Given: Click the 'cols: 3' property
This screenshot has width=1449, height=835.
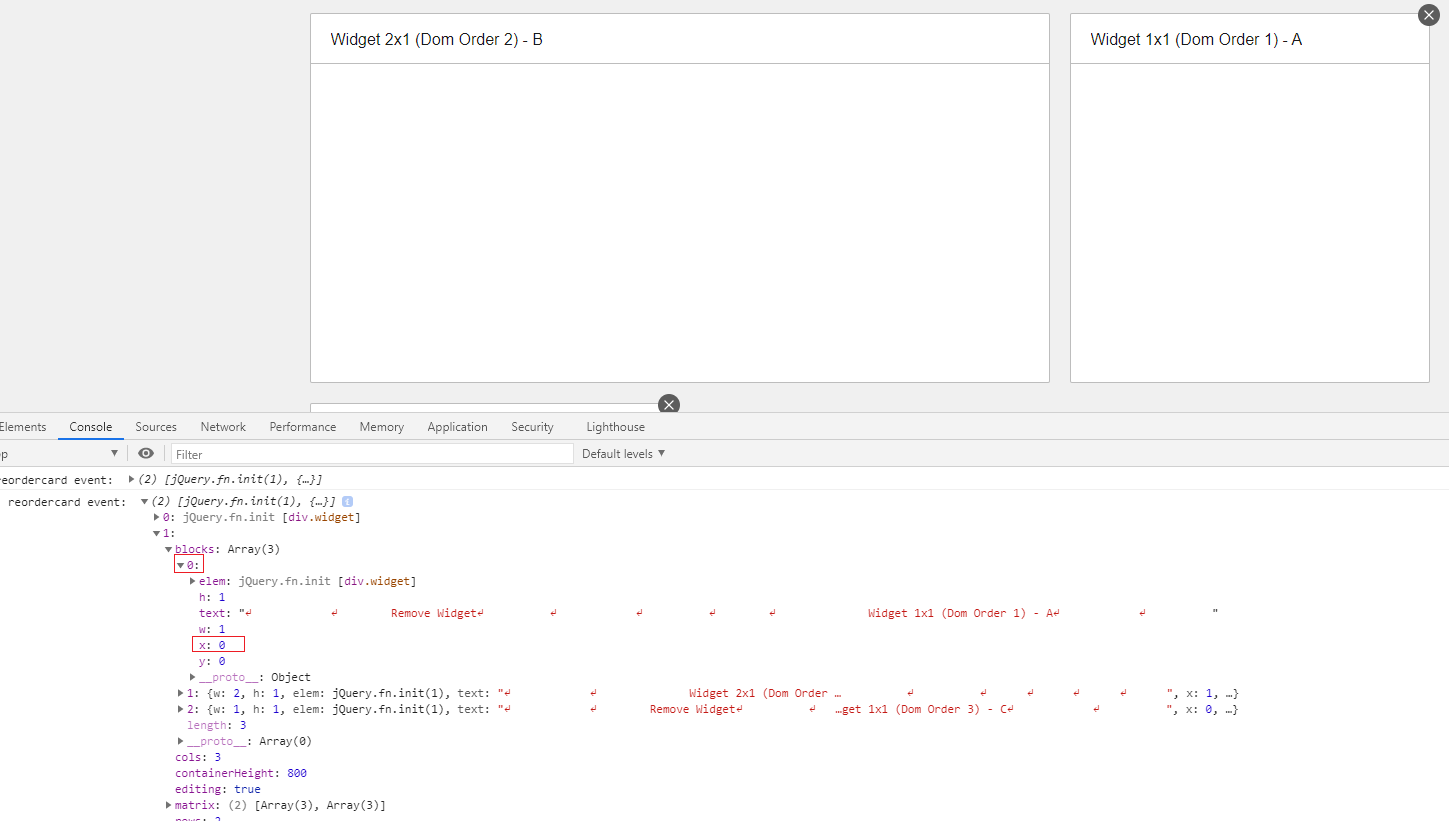Looking at the screenshot, I should [198, 757].
